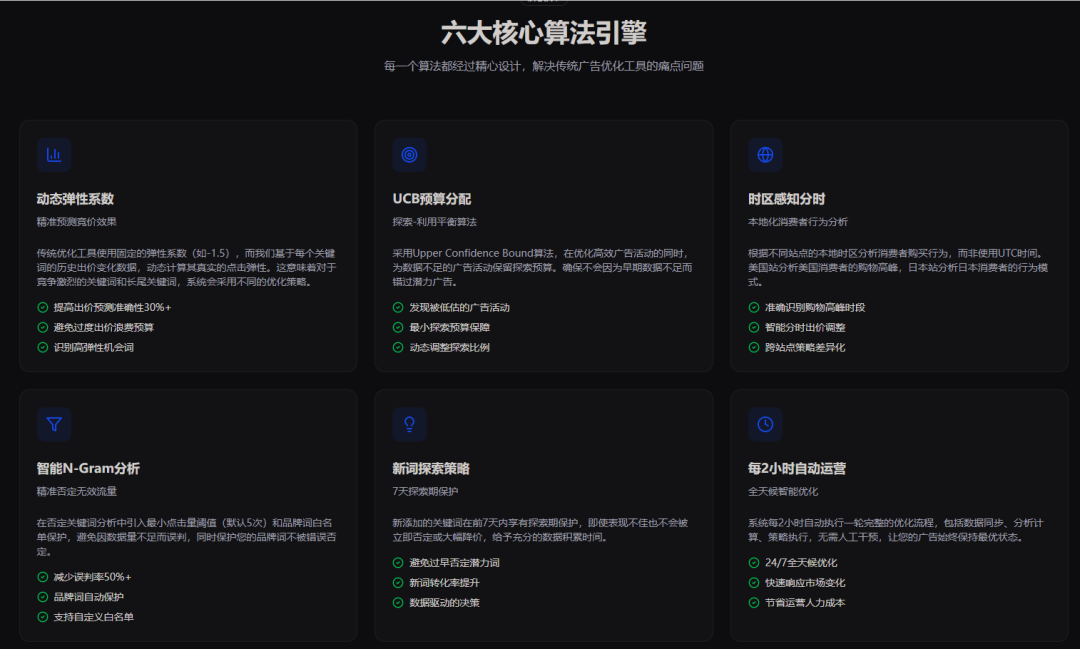Viewport: 1080px width, 649px height.
Task: Click the 每2小时自动运营 heading
Action: tap(797, 468)
